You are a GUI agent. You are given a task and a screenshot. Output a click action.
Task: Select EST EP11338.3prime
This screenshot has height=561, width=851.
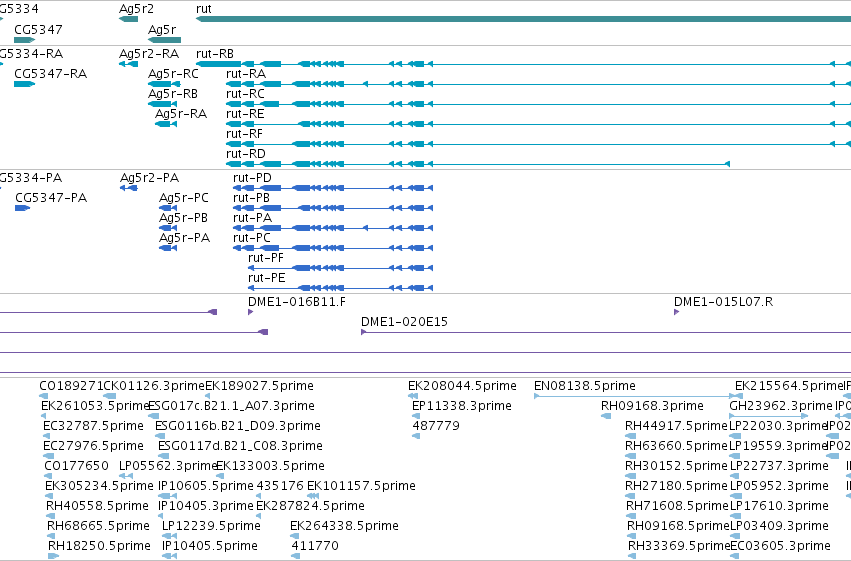pos(462,406)
